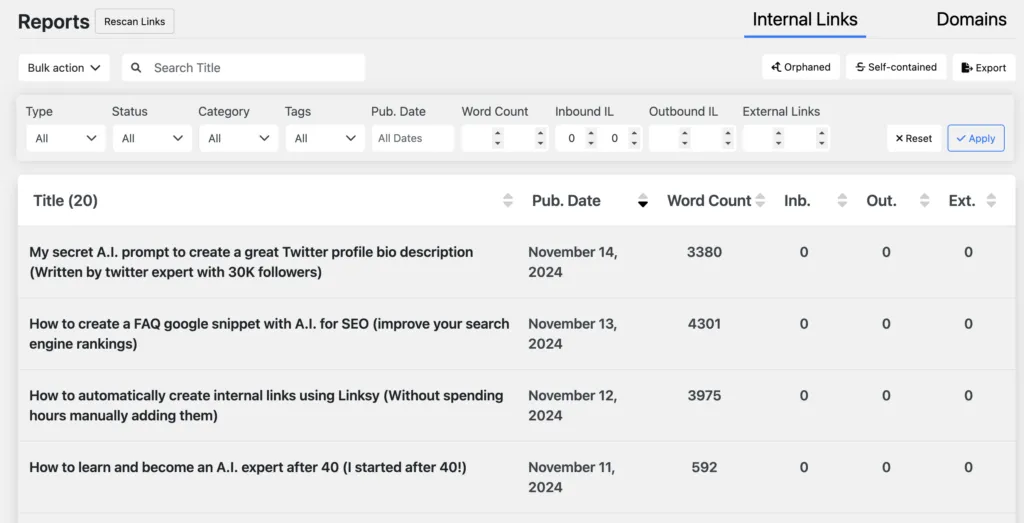The height and width of the screenshot is (523, 1024).
Task: Sort by Inbound links column arrows
Action: [x=842, y=201]
